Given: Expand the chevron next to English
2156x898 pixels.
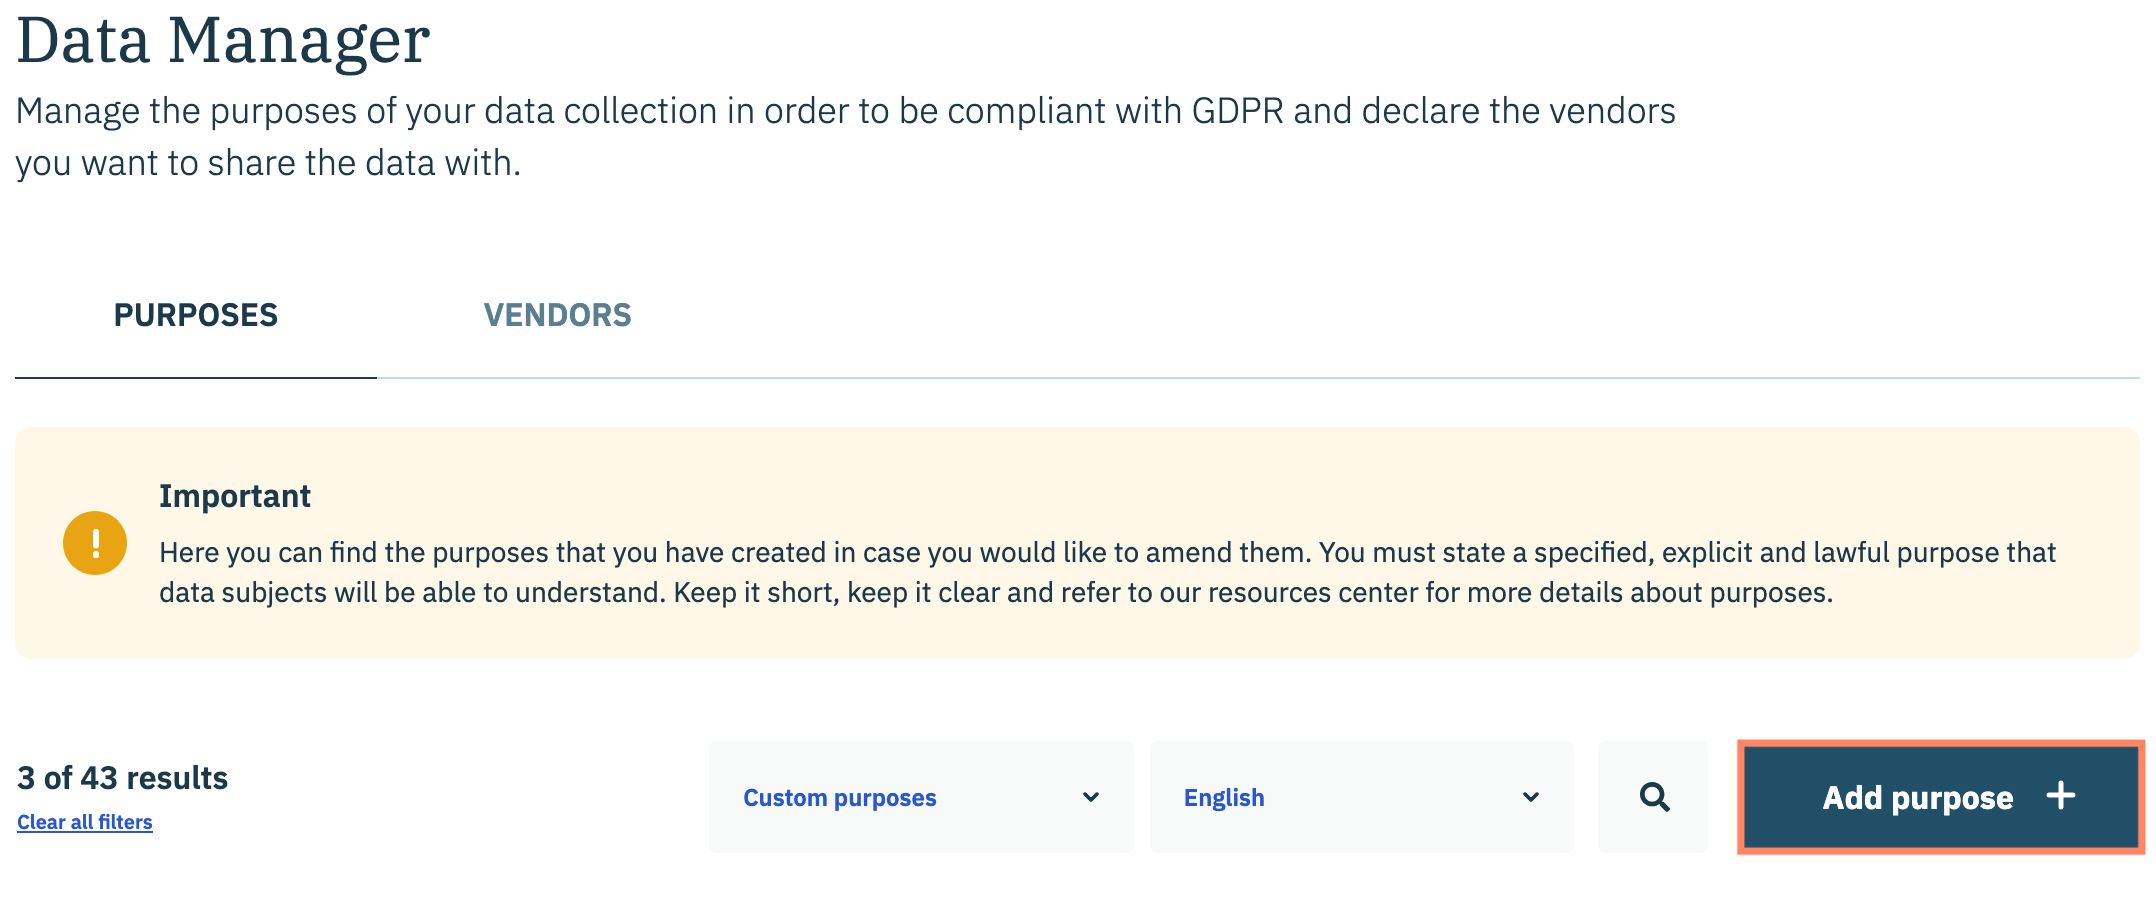Looking at the screenshot, I should click(1530, 797).
